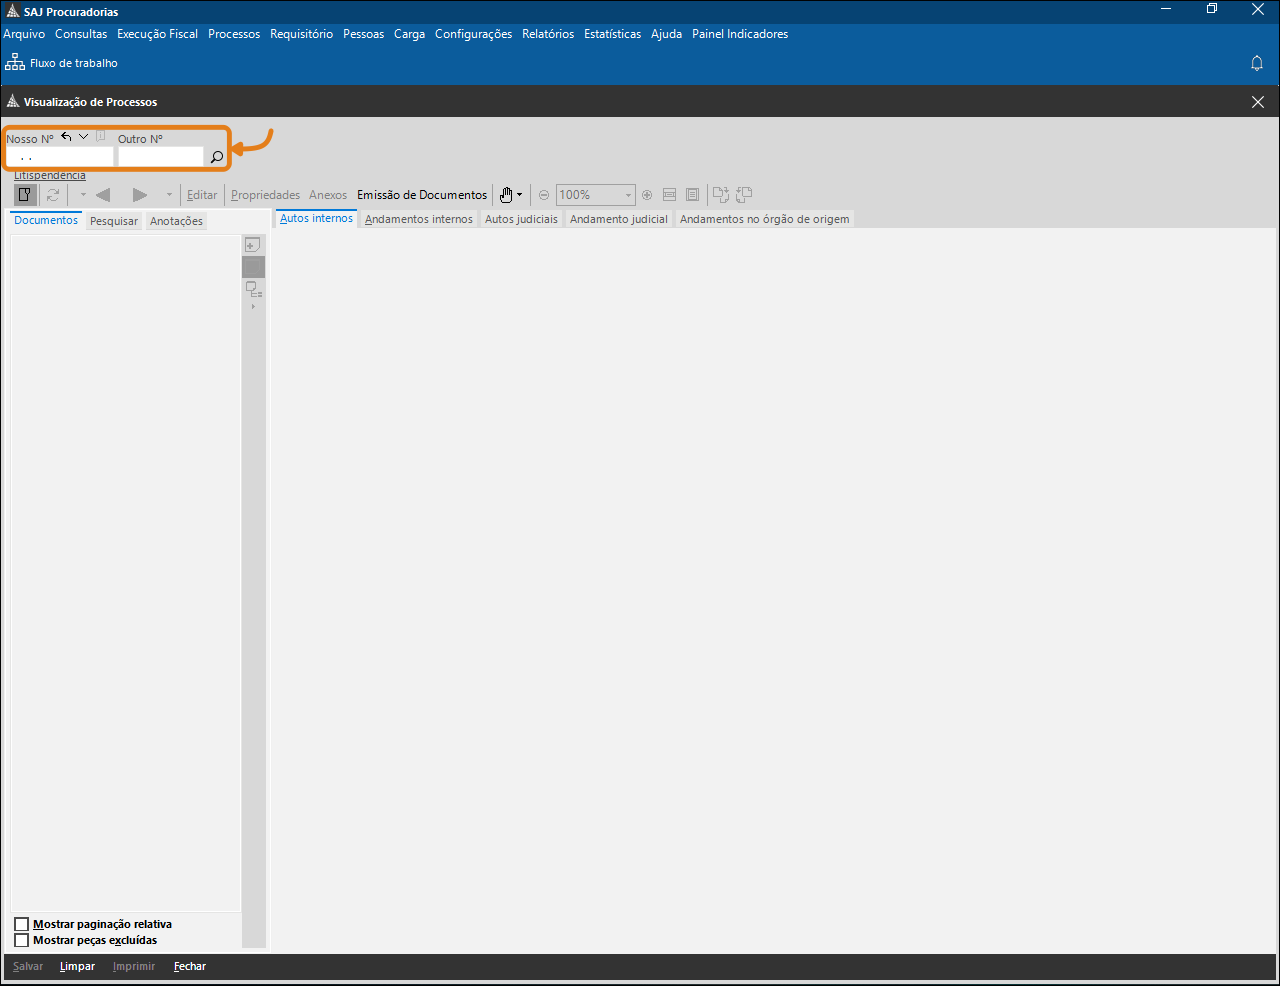
Task: Click the Emissão de Documentos button
Action: click(x=422, y=195)
